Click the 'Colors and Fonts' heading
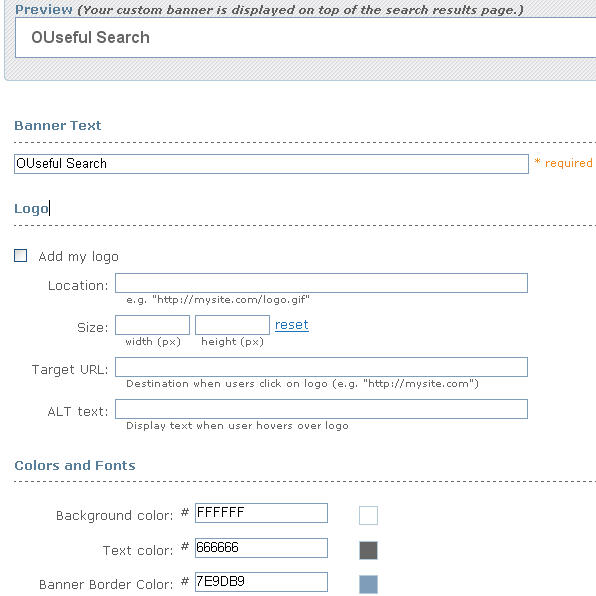Screen dimensions: 596x596 75,465
